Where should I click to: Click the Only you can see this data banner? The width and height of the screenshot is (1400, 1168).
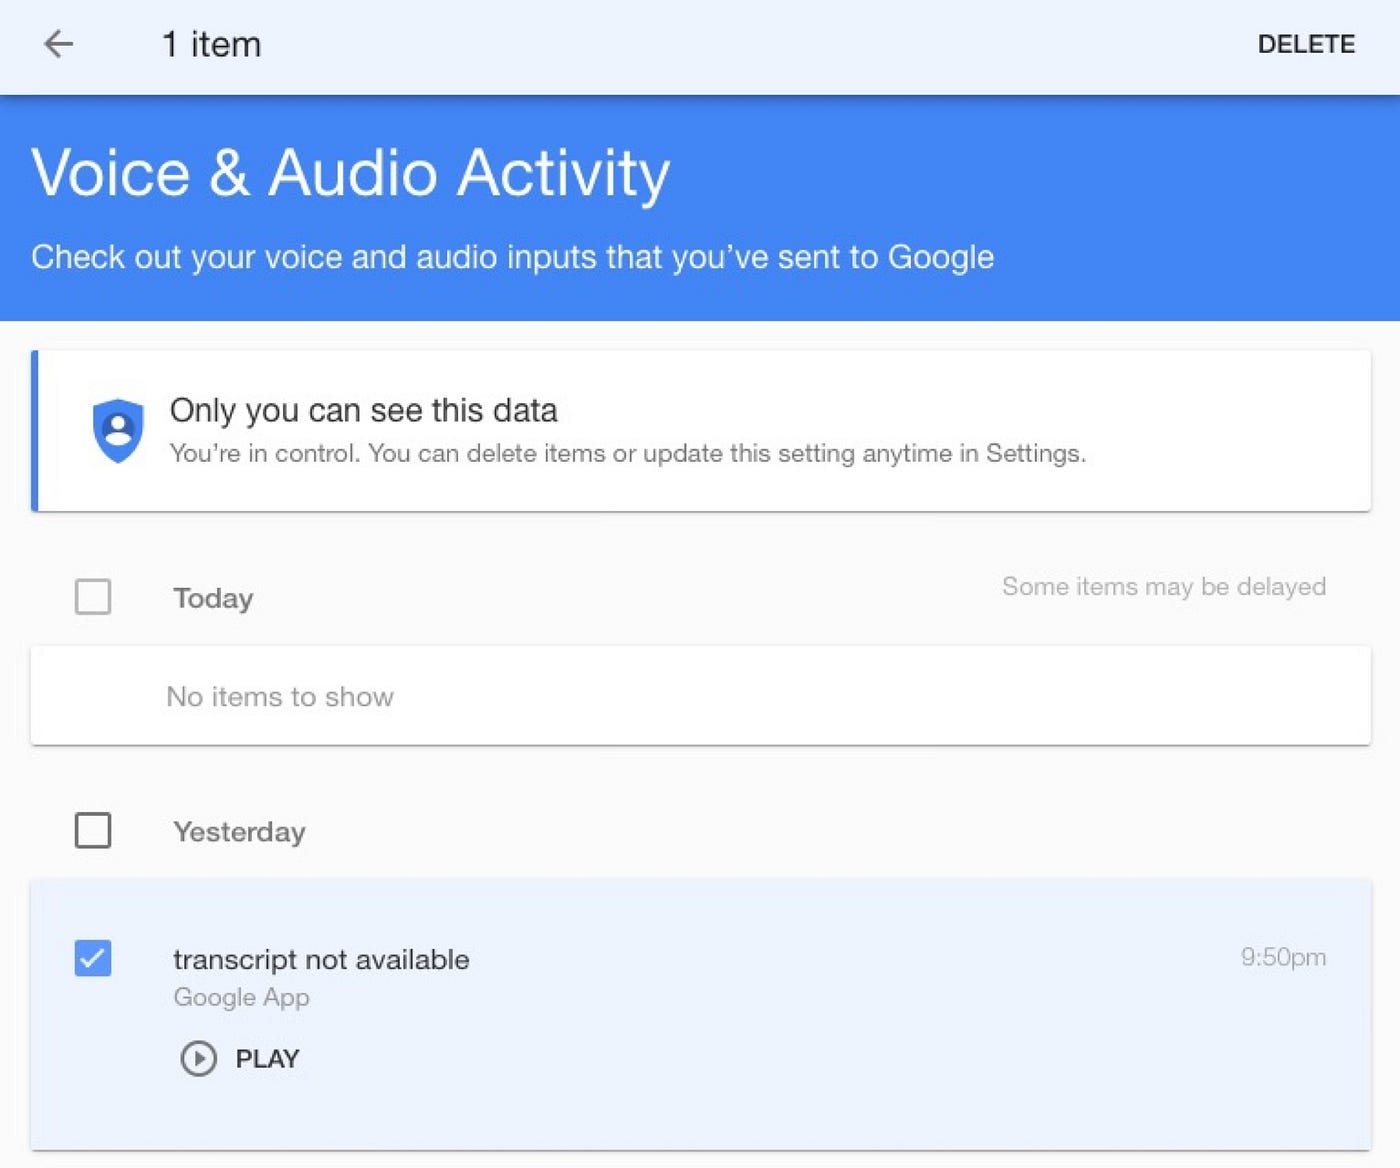click(x=365, y=410)
